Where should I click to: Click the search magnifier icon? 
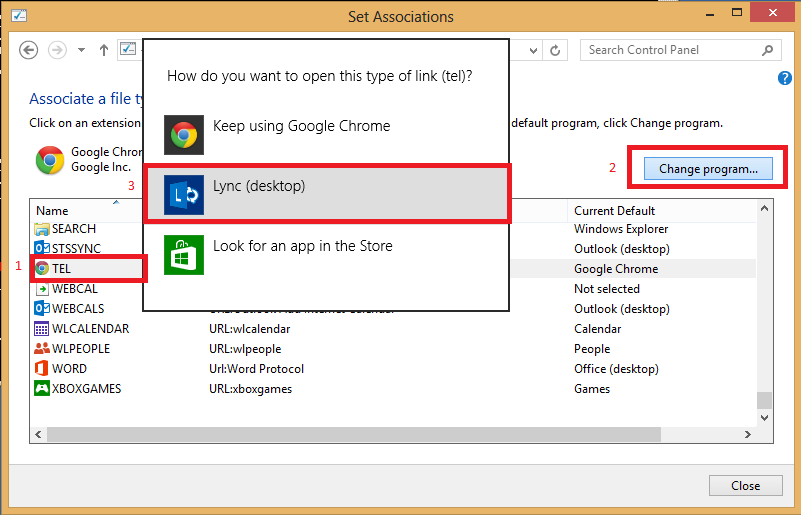[x=767, y=50]
